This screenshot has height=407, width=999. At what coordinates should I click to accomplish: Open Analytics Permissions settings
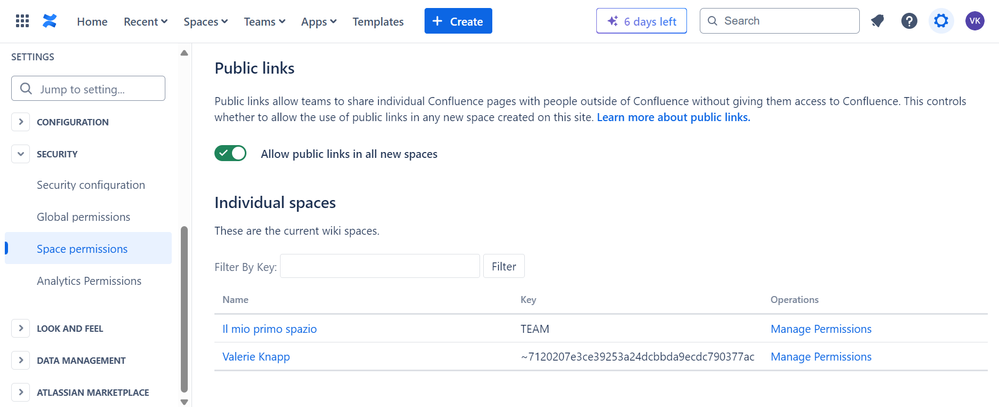pos(89,281)
